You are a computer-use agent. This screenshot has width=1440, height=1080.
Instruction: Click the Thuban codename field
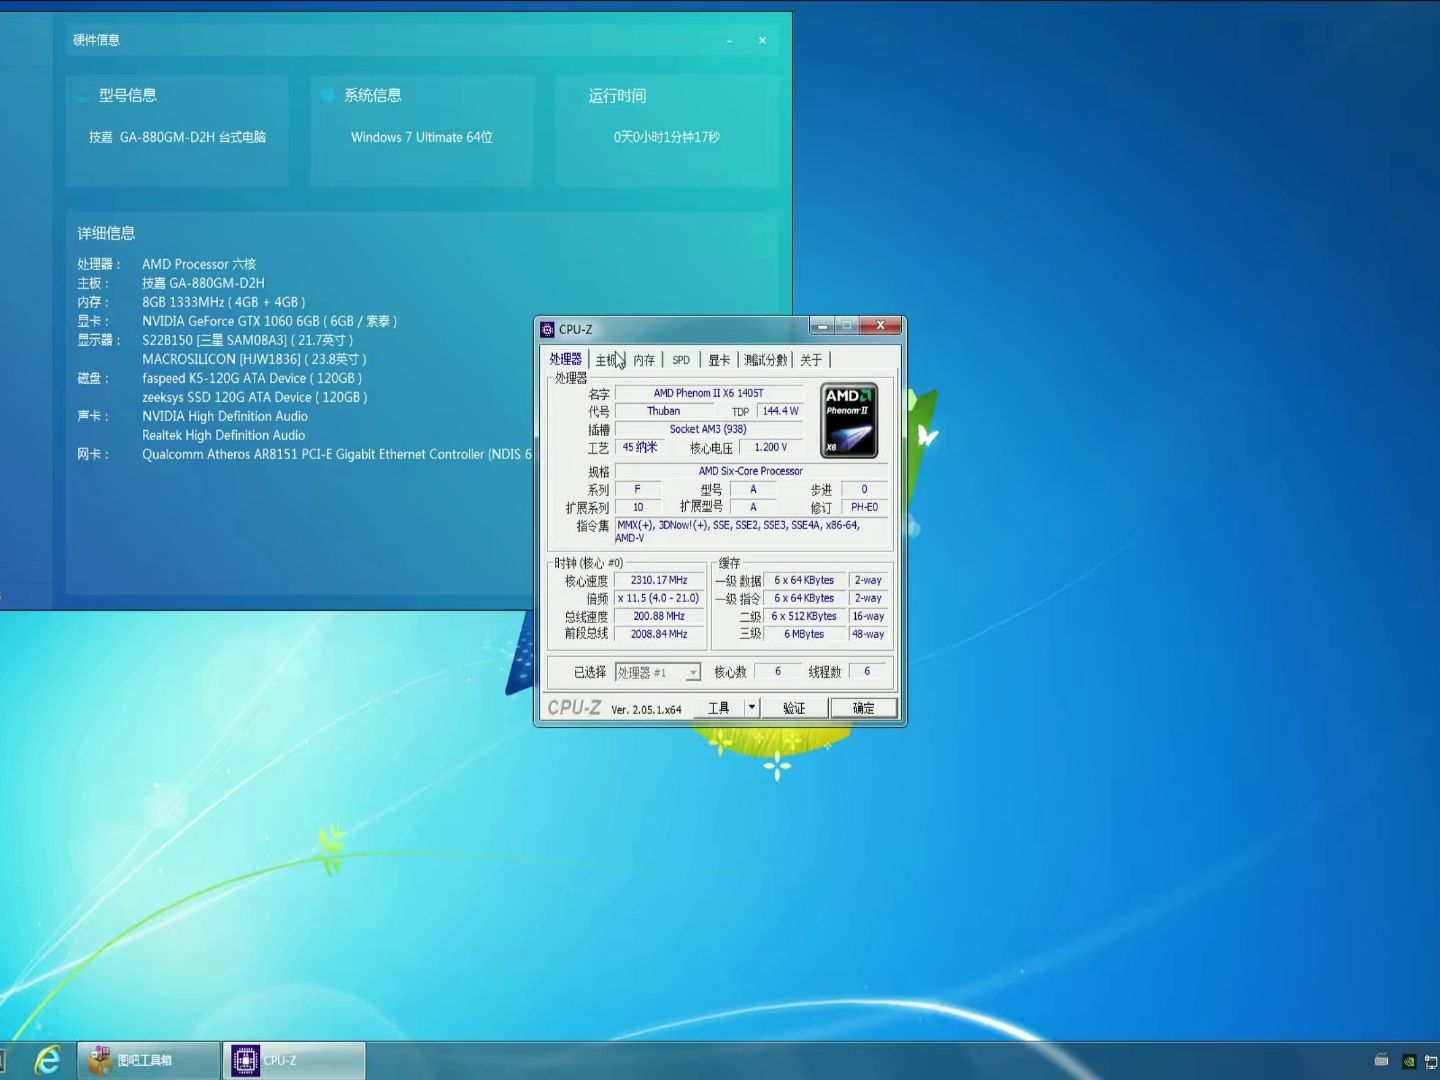(x=663, y=411)
